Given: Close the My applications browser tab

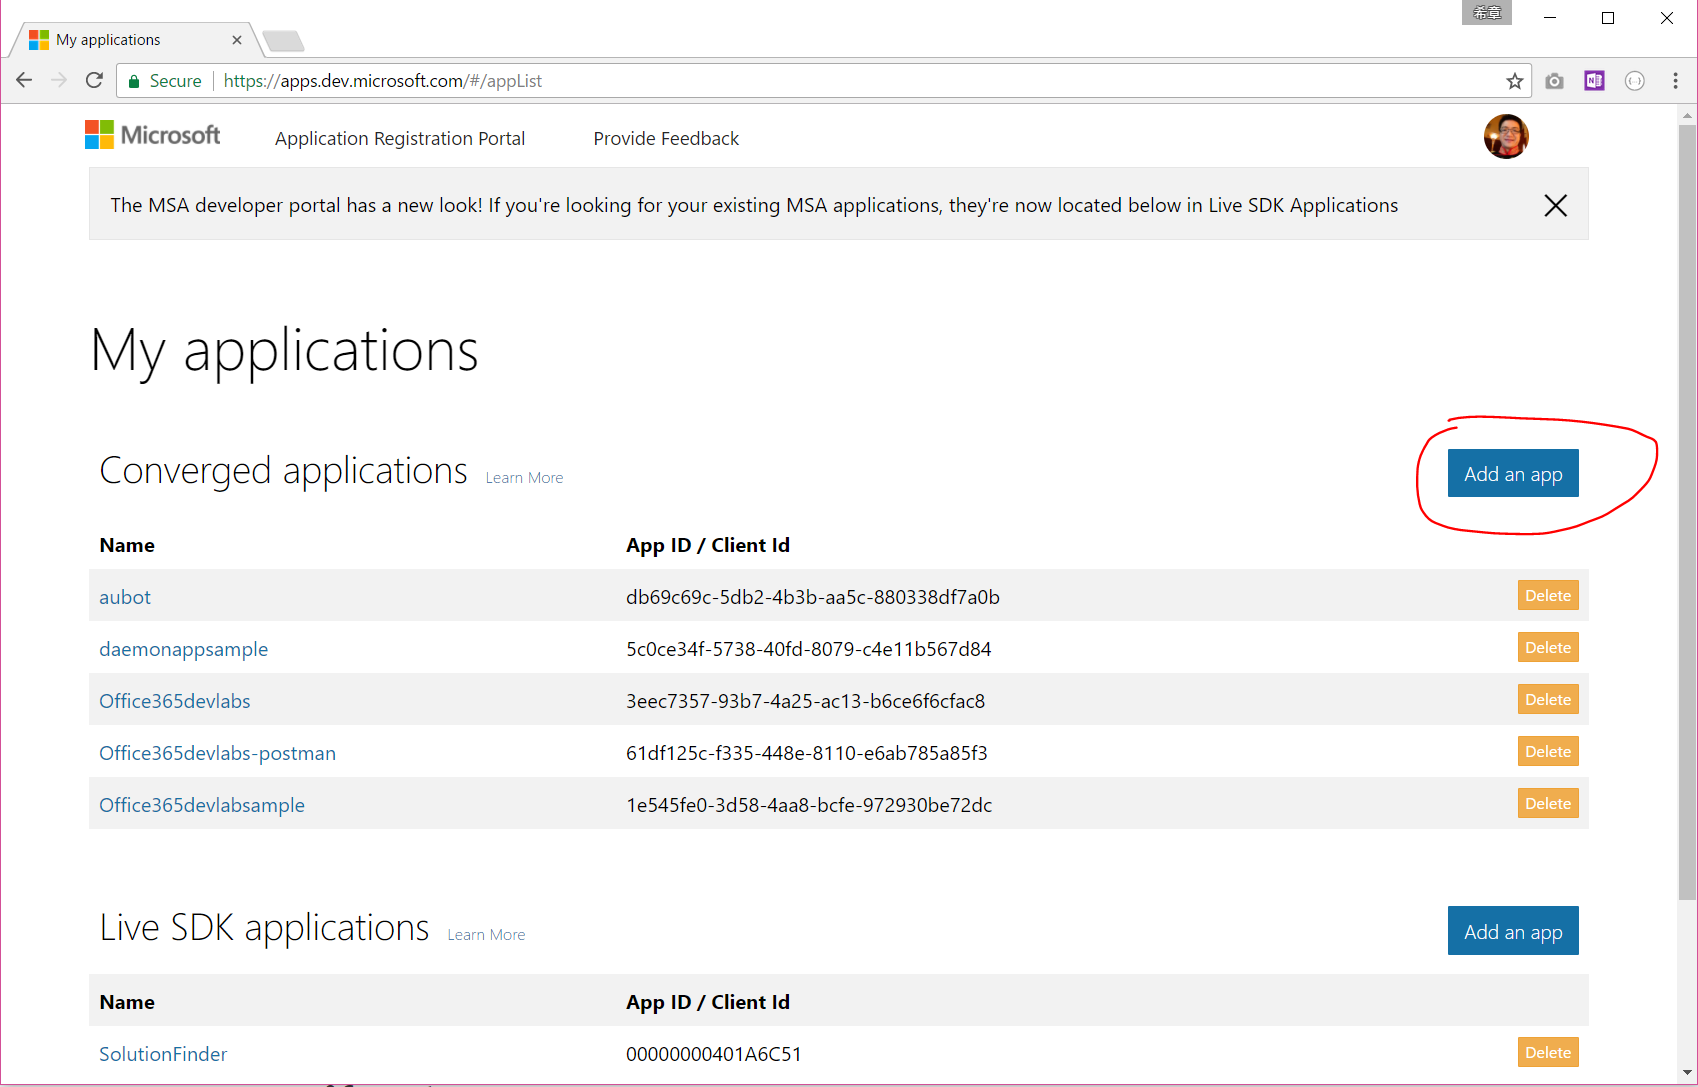Looking at the screenshot, I should (237, 40).
